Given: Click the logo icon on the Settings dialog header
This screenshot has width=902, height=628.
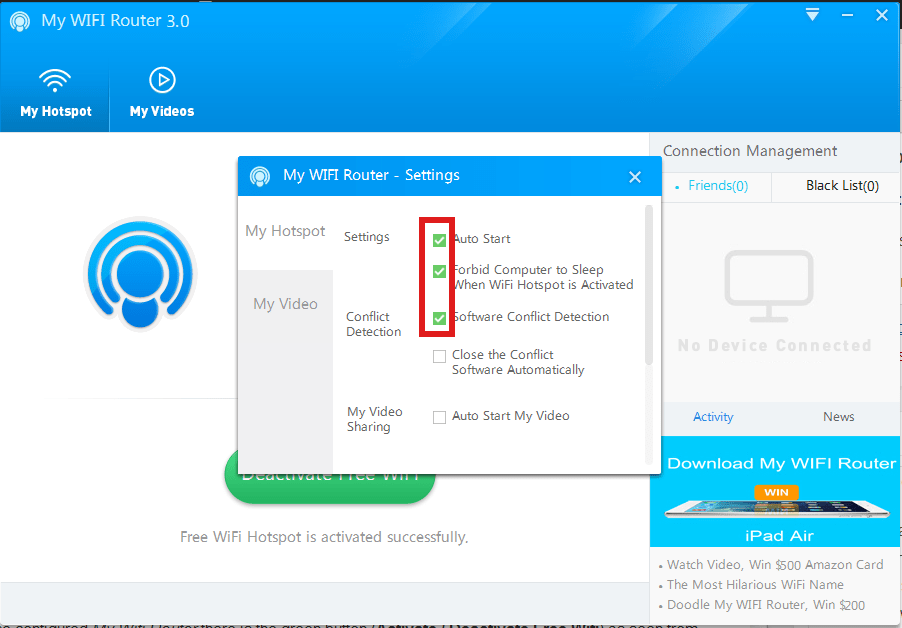Looking at the screenshot, I should [x=260, y=176].
